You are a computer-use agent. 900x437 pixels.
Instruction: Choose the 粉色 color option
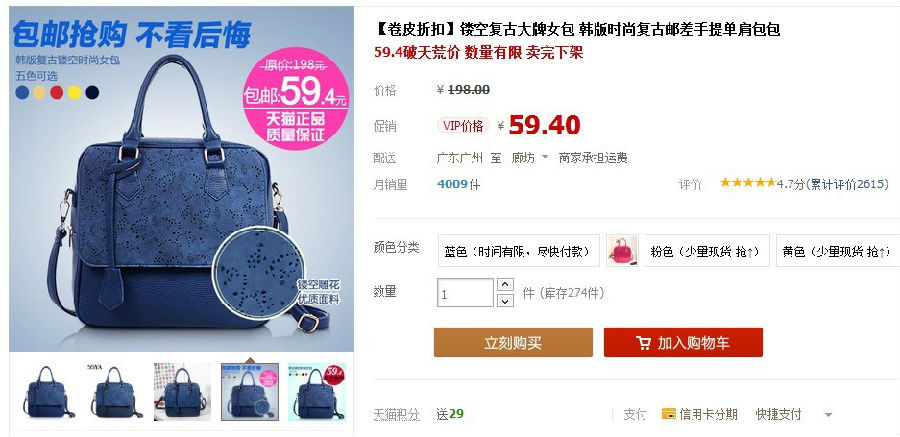[x=706, y=250]
